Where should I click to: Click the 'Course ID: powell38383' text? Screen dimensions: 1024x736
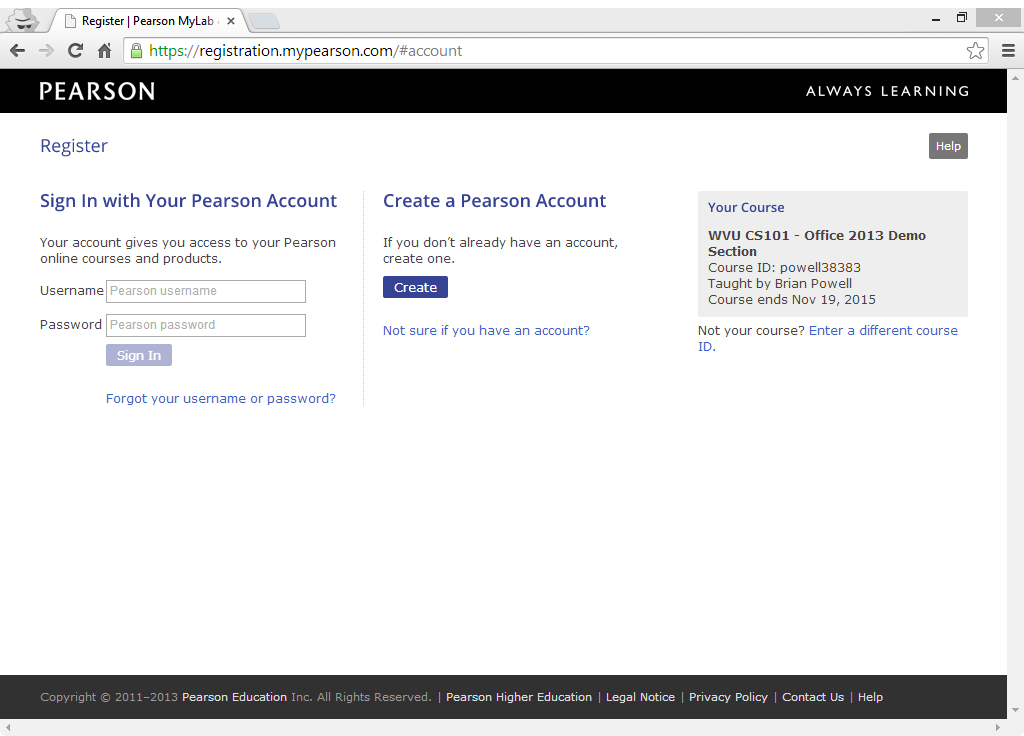point(784,268)
